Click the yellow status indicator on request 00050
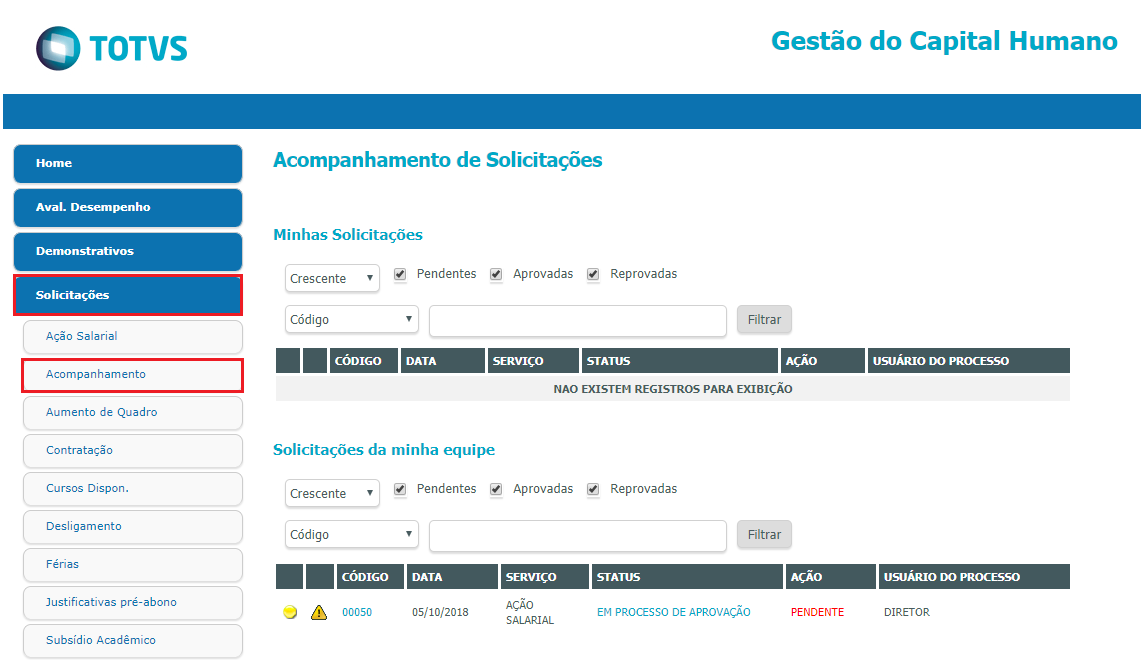 [289, 611]
